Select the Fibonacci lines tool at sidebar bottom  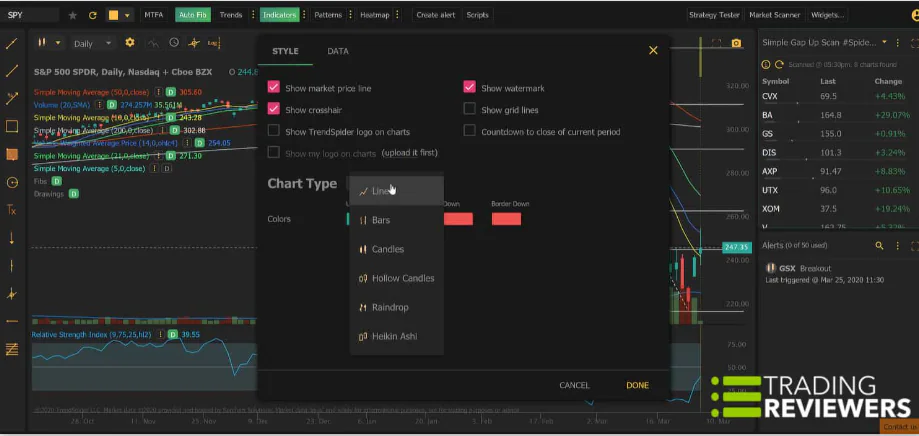(12, 349)
